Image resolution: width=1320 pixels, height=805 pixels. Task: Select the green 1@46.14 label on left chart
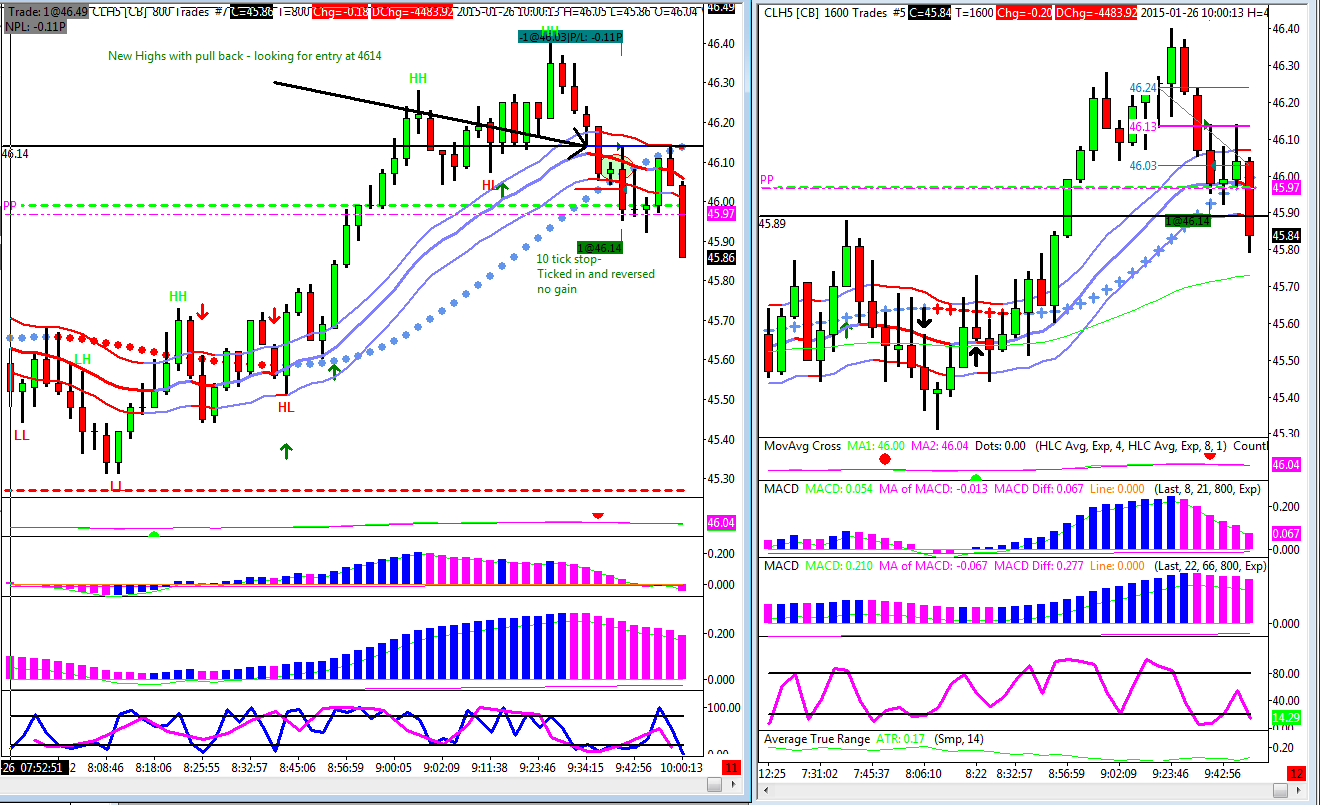[x=600, y=247]
